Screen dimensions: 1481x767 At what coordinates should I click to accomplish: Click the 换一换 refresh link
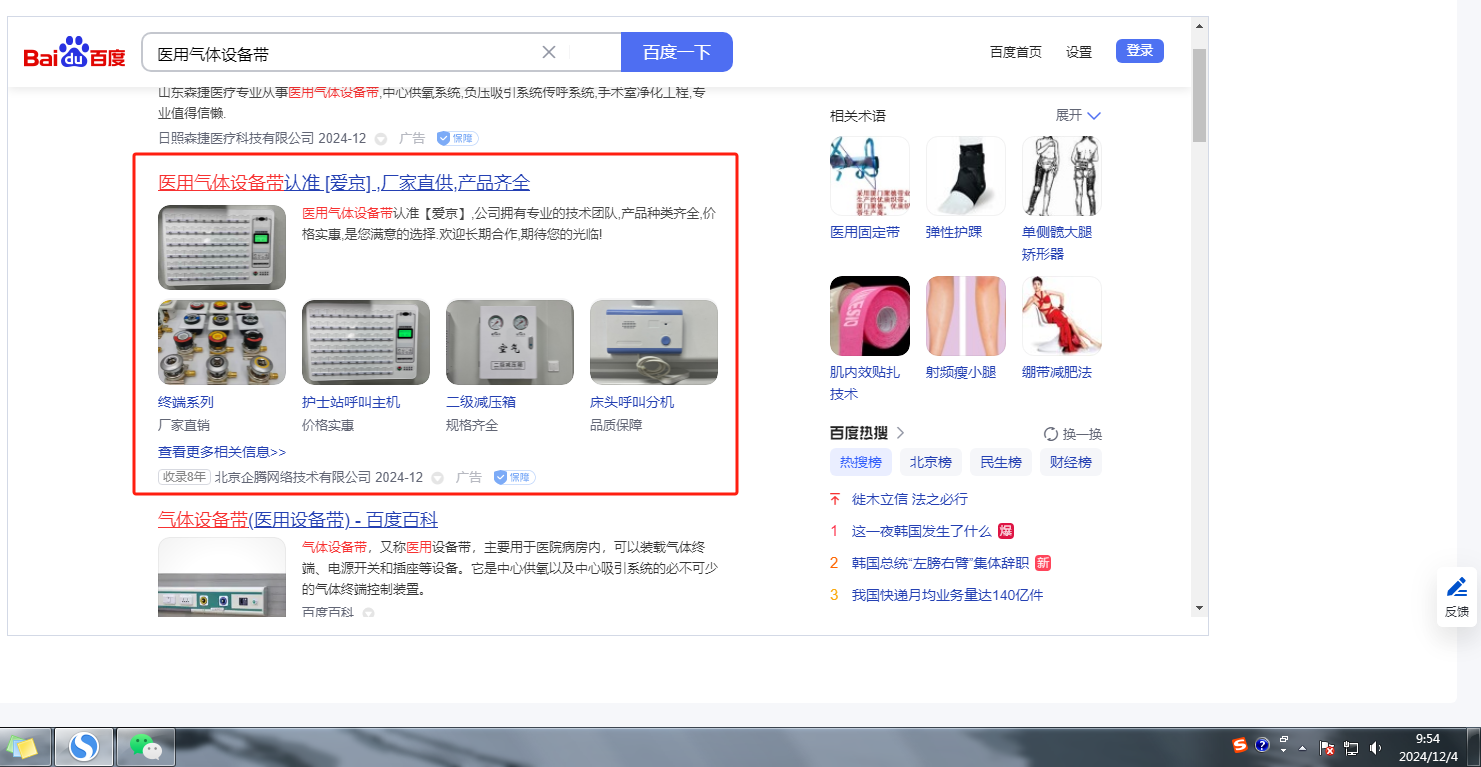point(1082,434)
